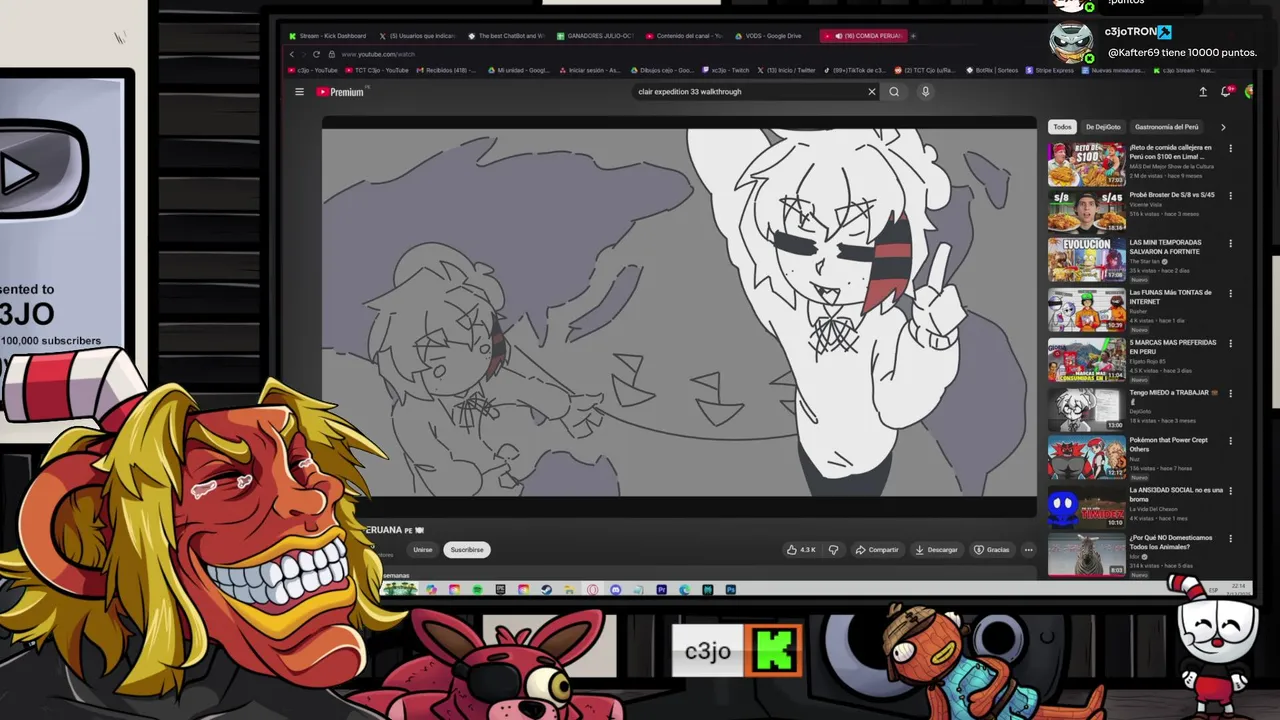
Task: Open the Probé Broster De S/8 video thumbnail
Action: (x=1086, y=212)
